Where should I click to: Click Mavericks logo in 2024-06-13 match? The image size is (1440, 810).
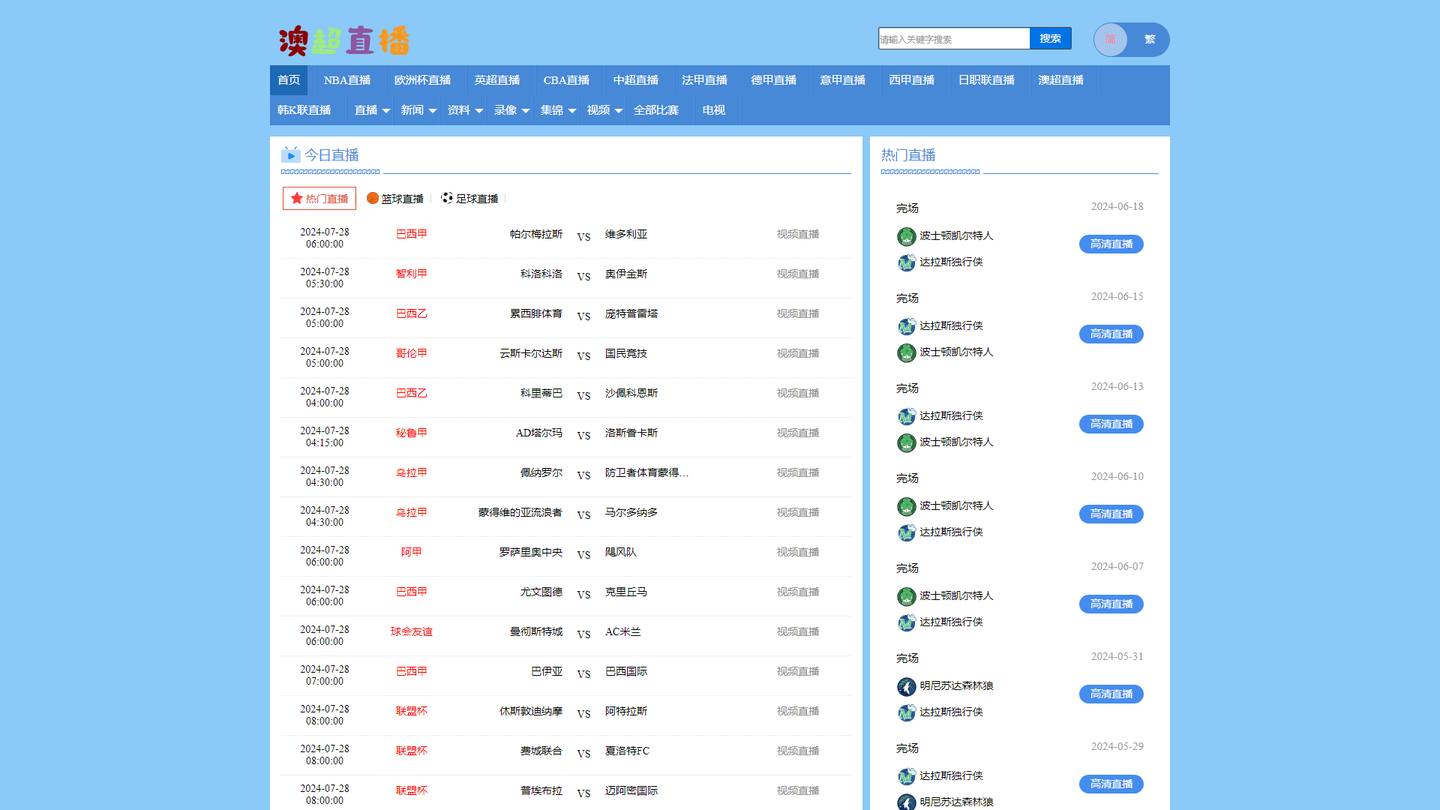click(906, 417)
